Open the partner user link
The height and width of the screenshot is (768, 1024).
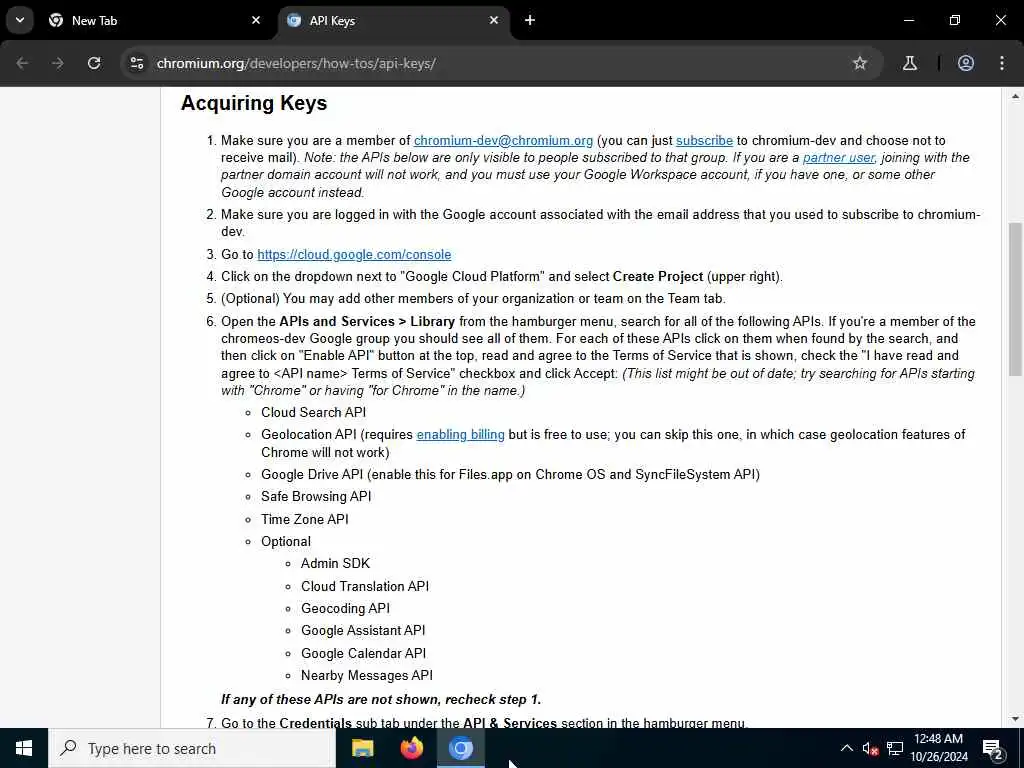click(x=839, y=158)
